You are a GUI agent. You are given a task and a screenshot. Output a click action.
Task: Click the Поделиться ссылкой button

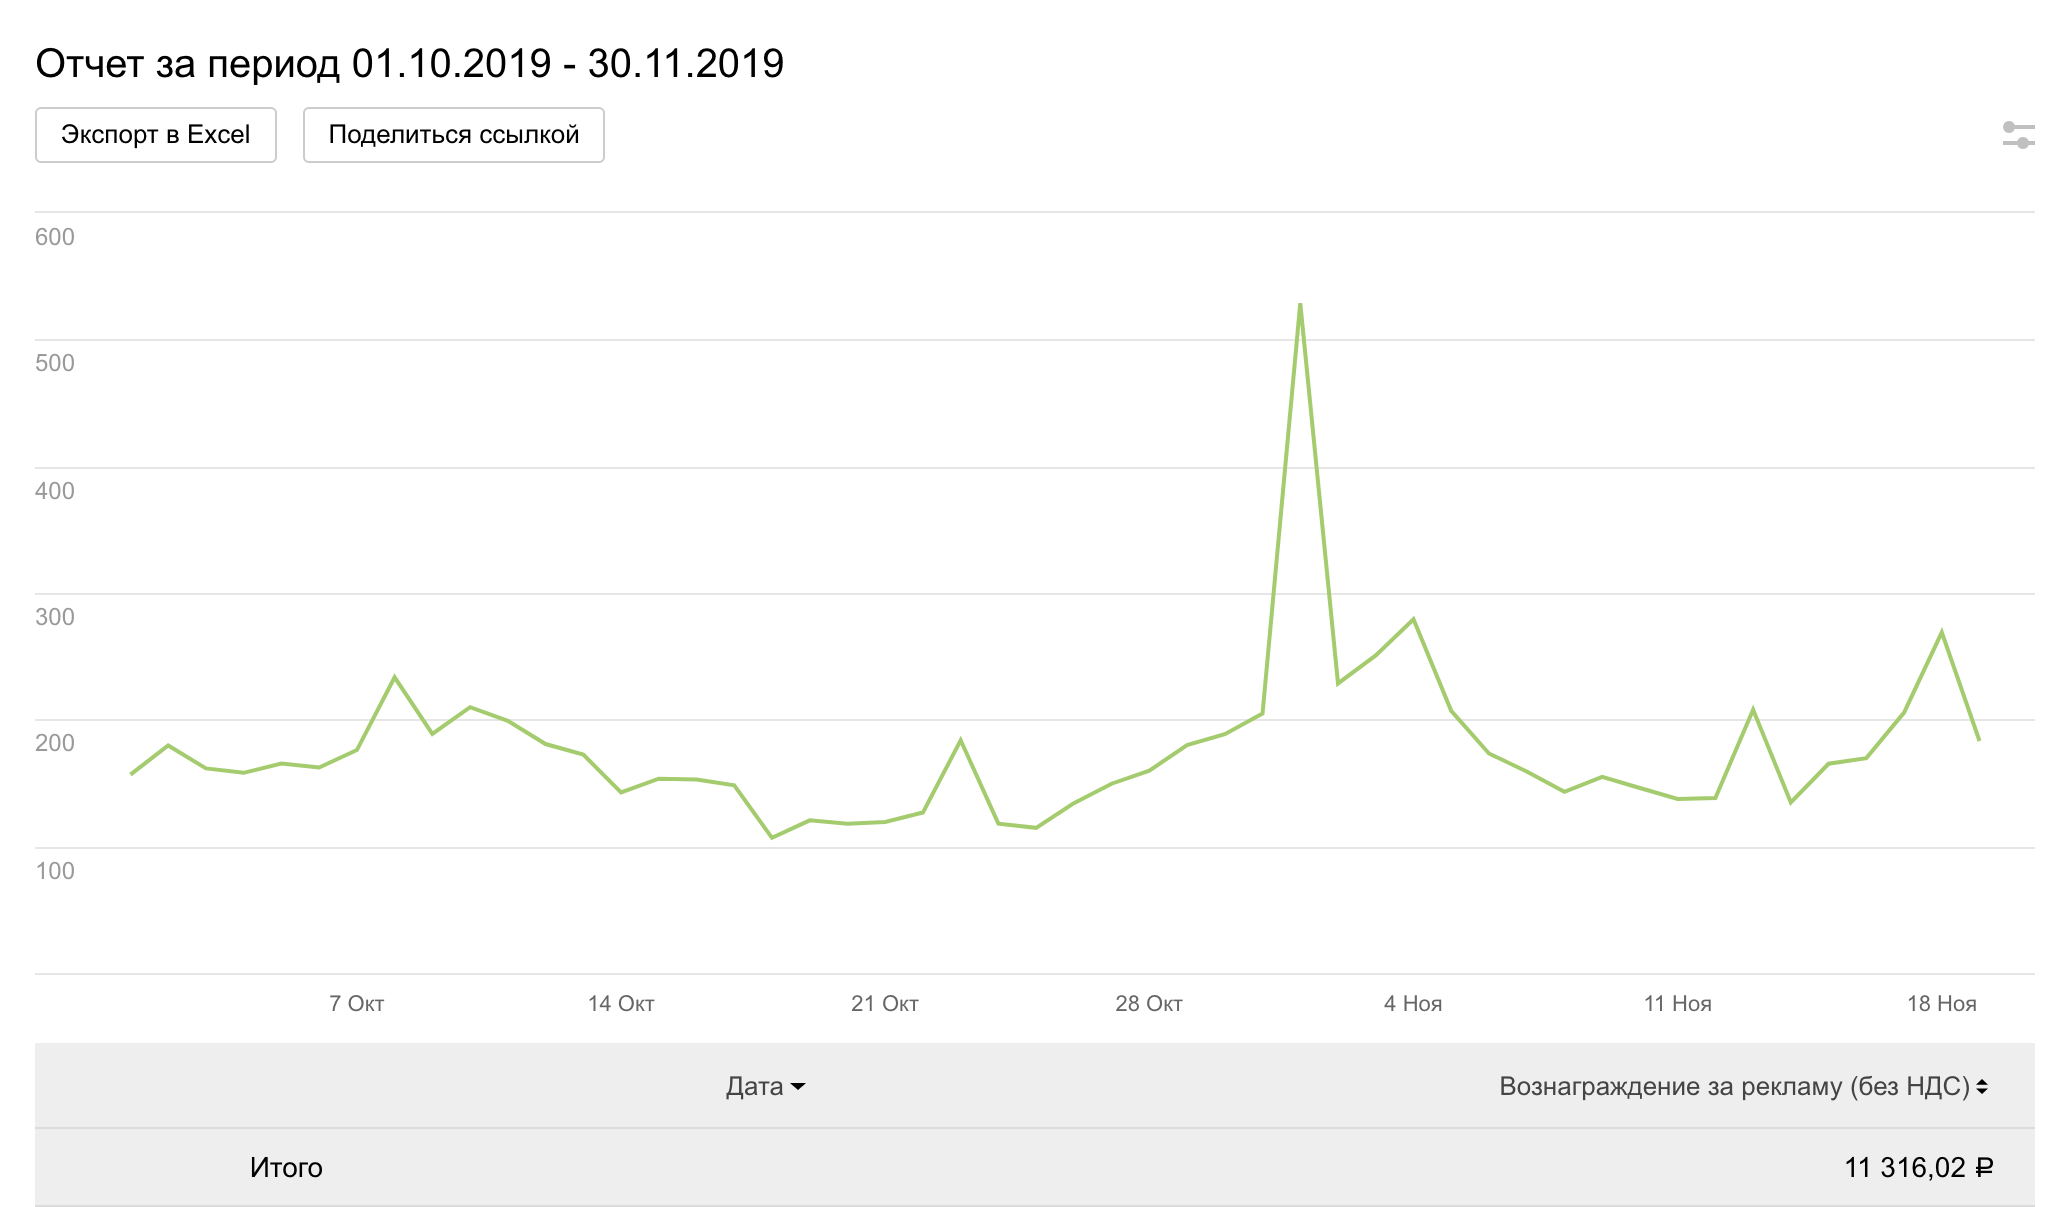click(453, 135)
